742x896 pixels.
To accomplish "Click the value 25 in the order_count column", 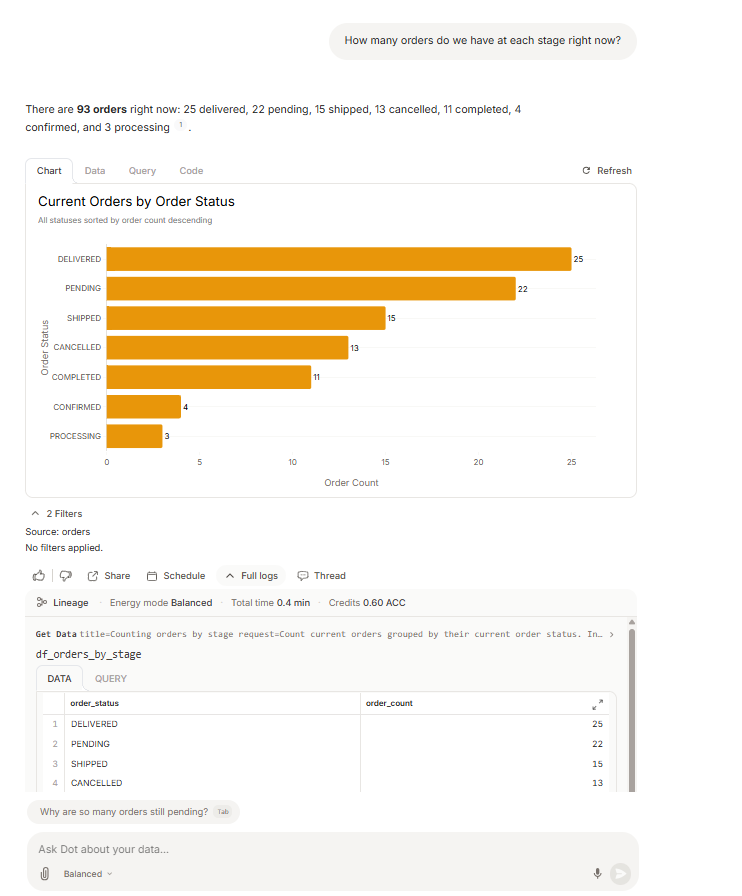I will click(x=597, y=724).
